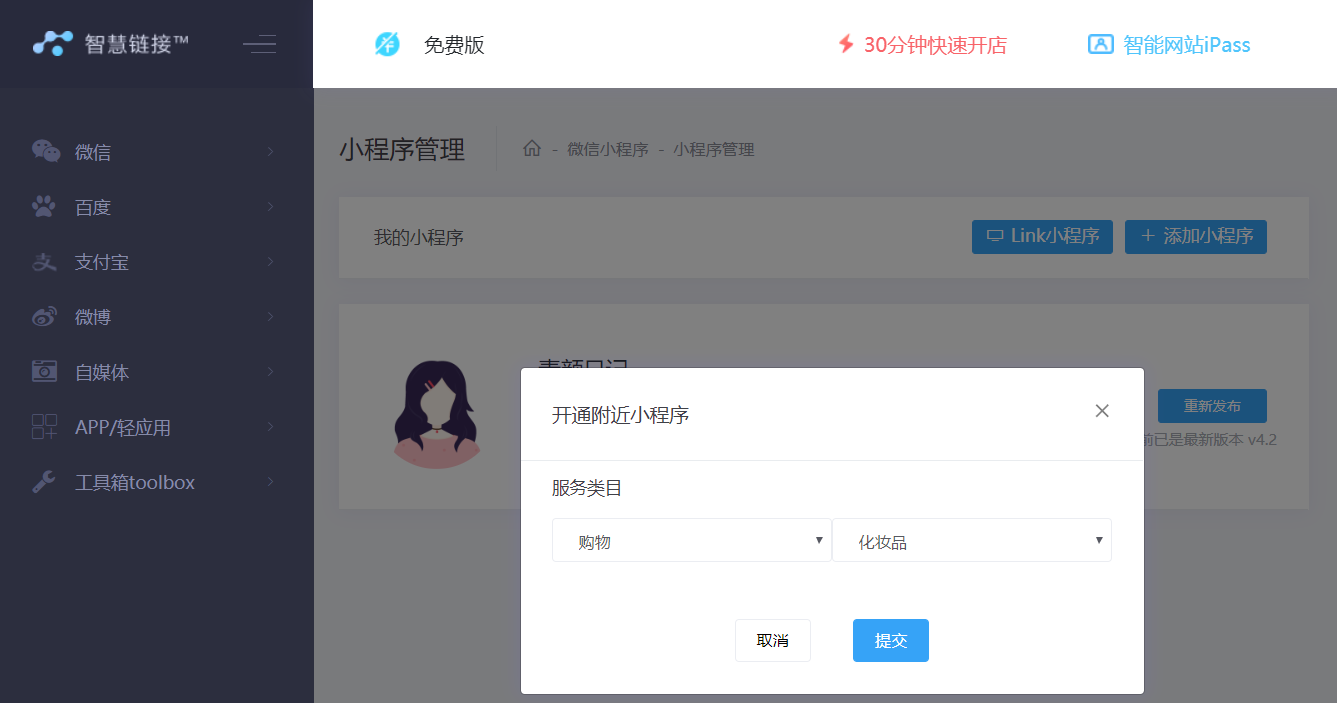Screen dimensions: 1337x703
Task: Open the 智能网站iPass link
Action: [x=1168, y=44]
